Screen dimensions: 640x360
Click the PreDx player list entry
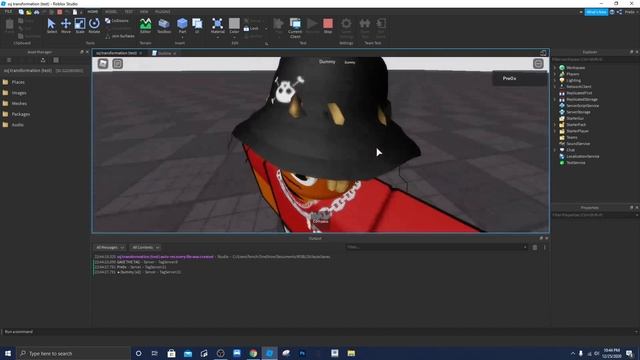(x=520, y=78)
